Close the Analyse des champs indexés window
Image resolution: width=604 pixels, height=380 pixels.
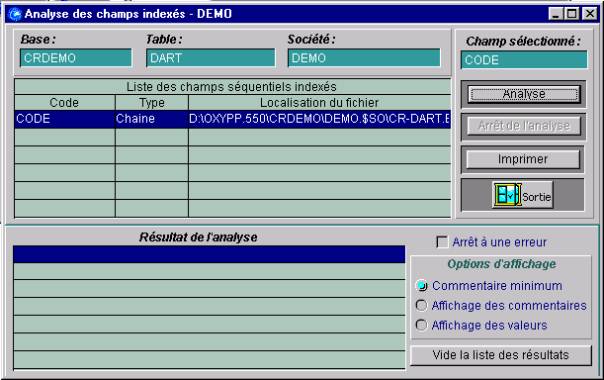click(590, 14)
